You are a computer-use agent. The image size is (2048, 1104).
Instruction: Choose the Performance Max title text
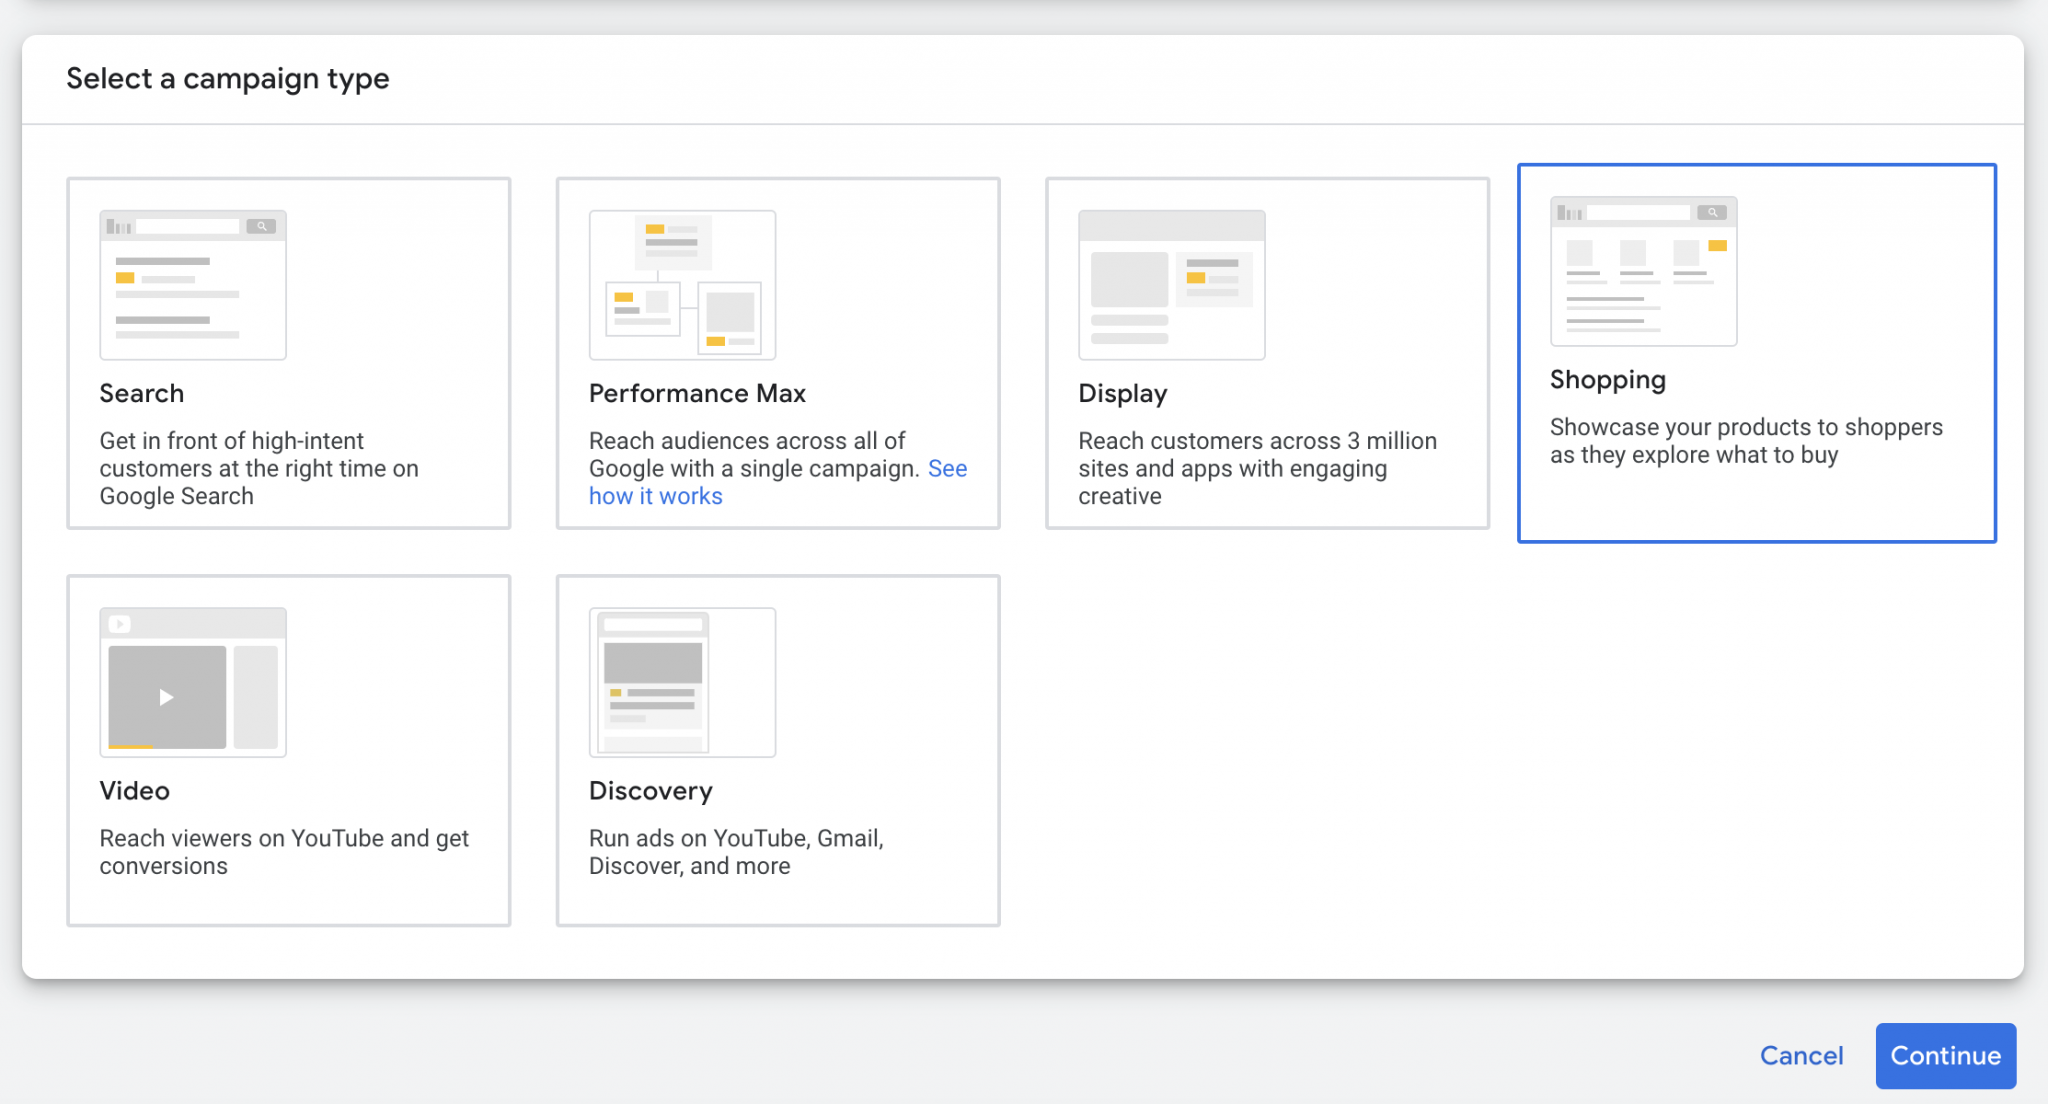coord(697,393)
